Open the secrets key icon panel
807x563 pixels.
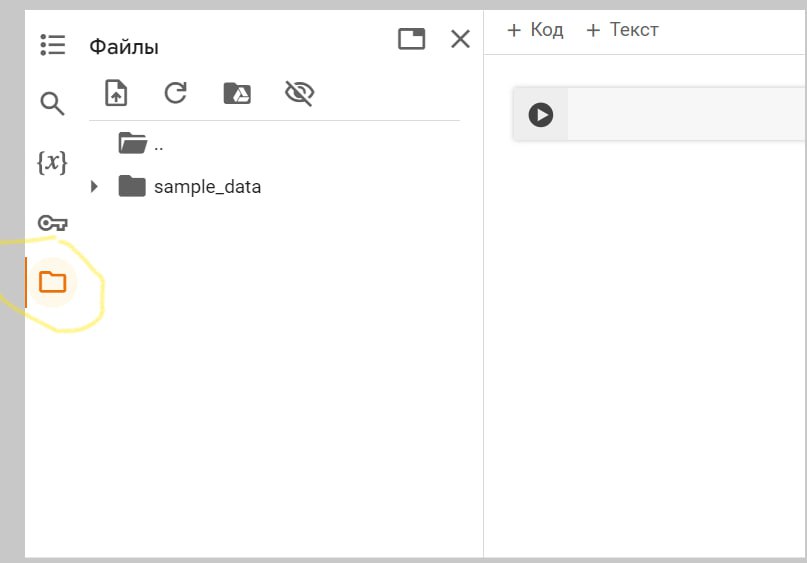[x=52, y=223]
